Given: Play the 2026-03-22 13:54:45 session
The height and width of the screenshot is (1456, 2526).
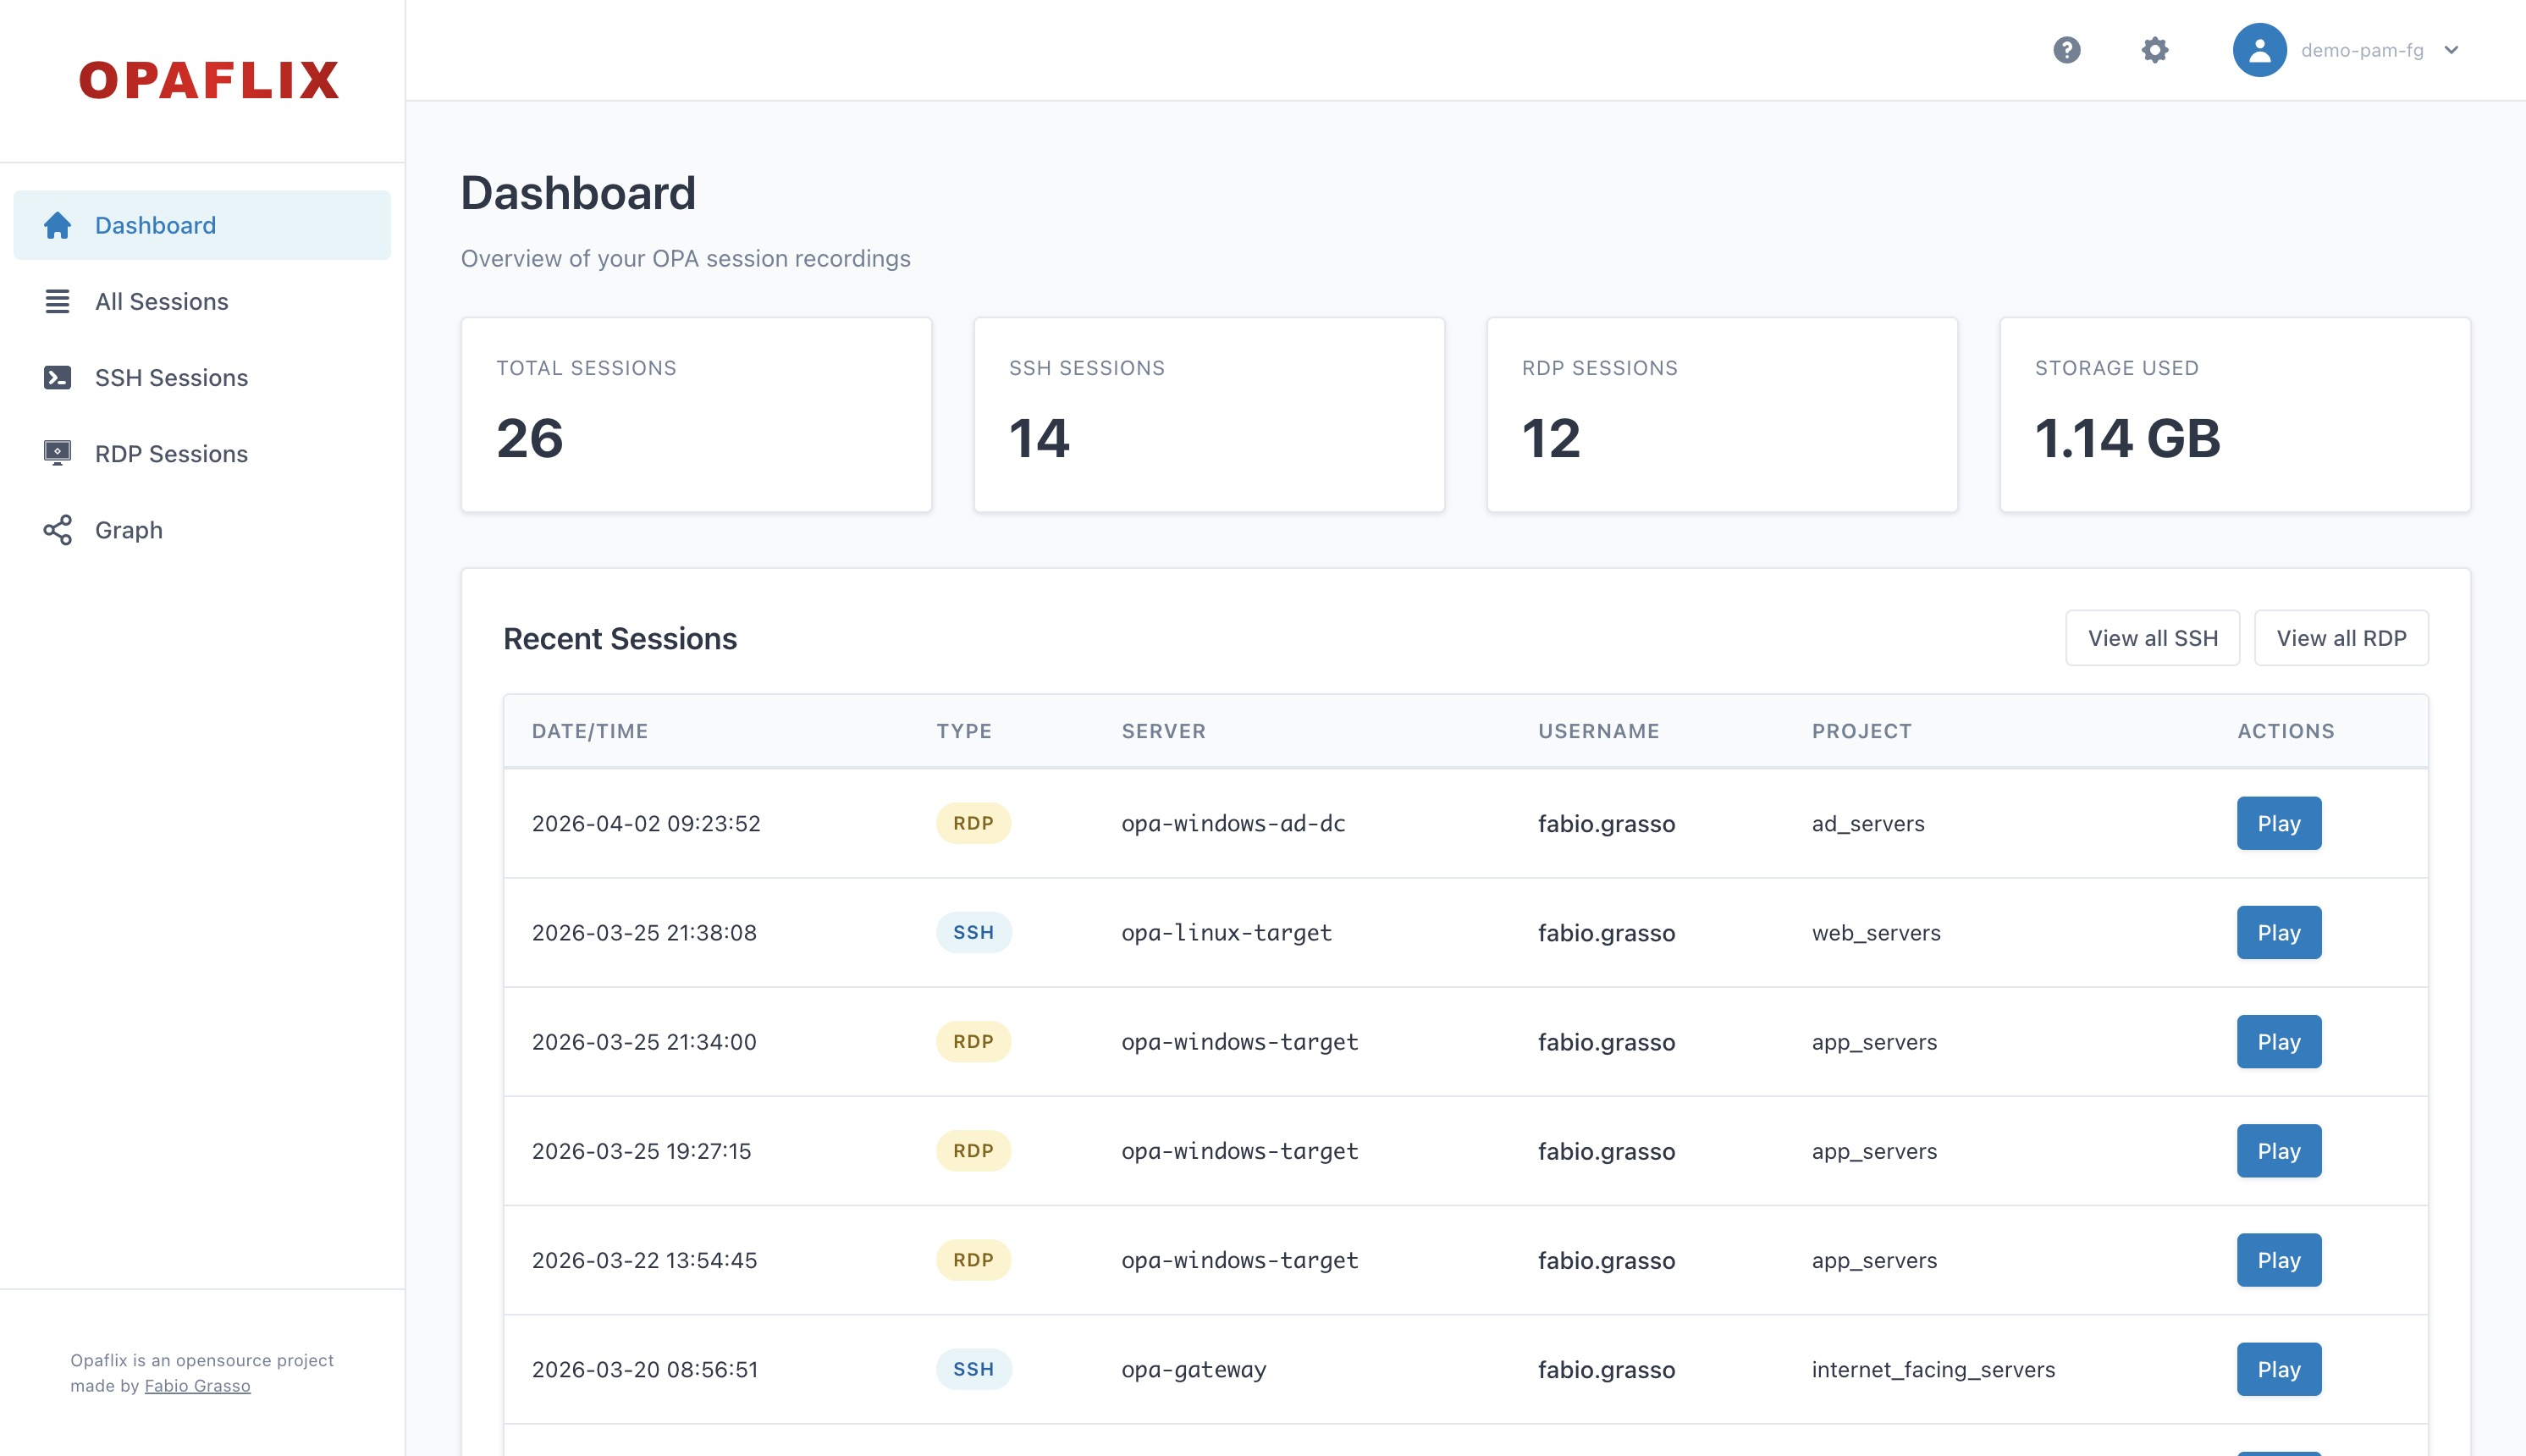Looking at the screenshot, I should [x=2279, y=1260].
